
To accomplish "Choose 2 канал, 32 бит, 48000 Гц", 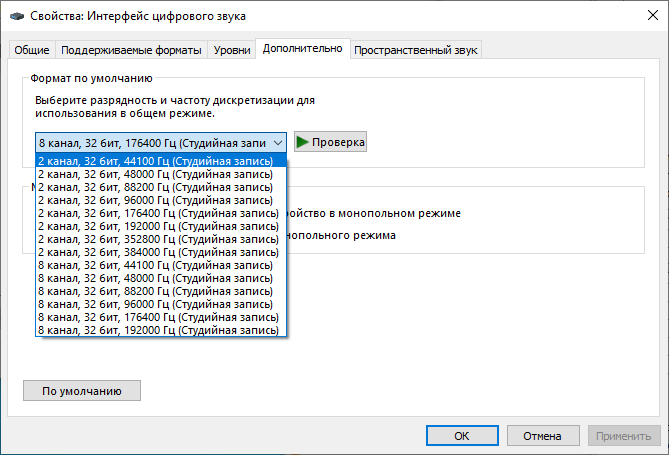I will tap(161, 174).
